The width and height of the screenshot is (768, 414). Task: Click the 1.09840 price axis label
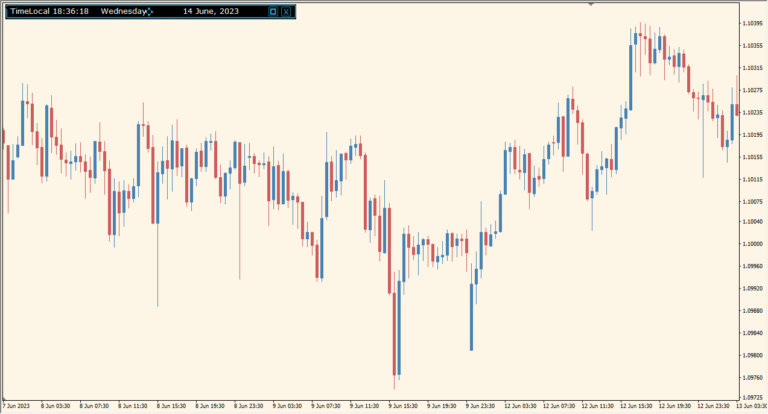(x=752, y=333)
